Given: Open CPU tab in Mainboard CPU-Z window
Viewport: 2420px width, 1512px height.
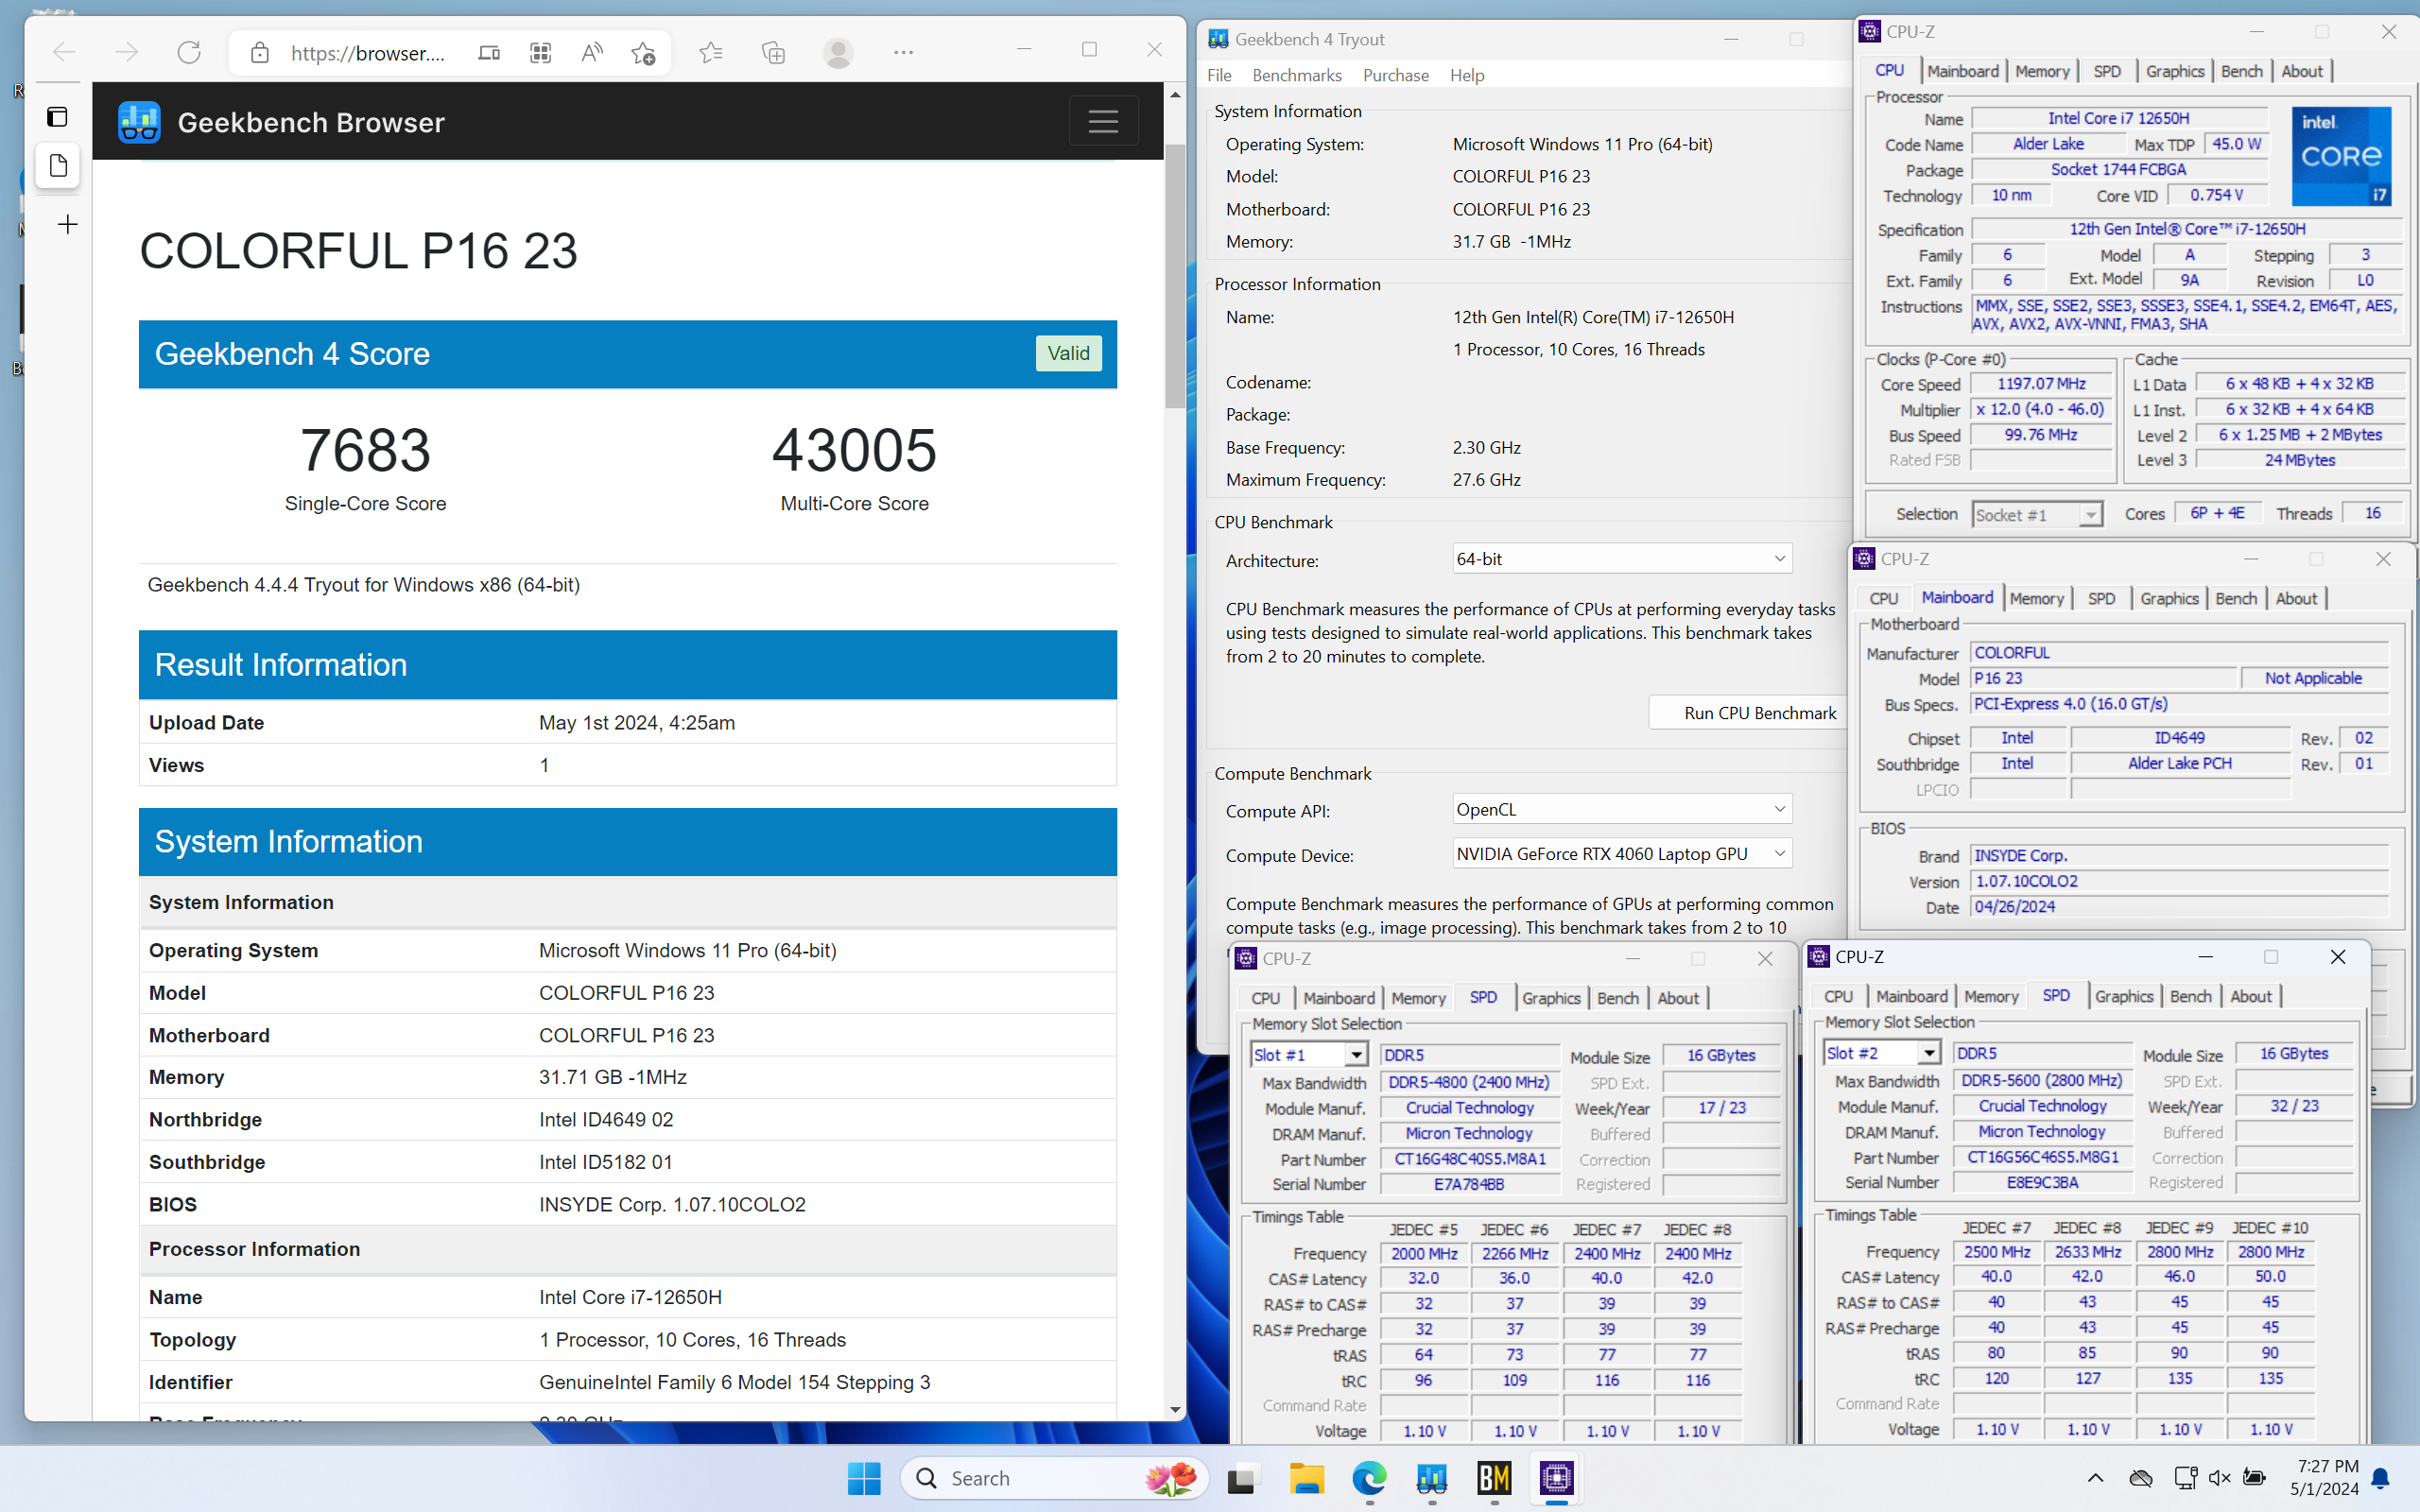Looking at the screenshot, I should click(x=1883, y=598).
